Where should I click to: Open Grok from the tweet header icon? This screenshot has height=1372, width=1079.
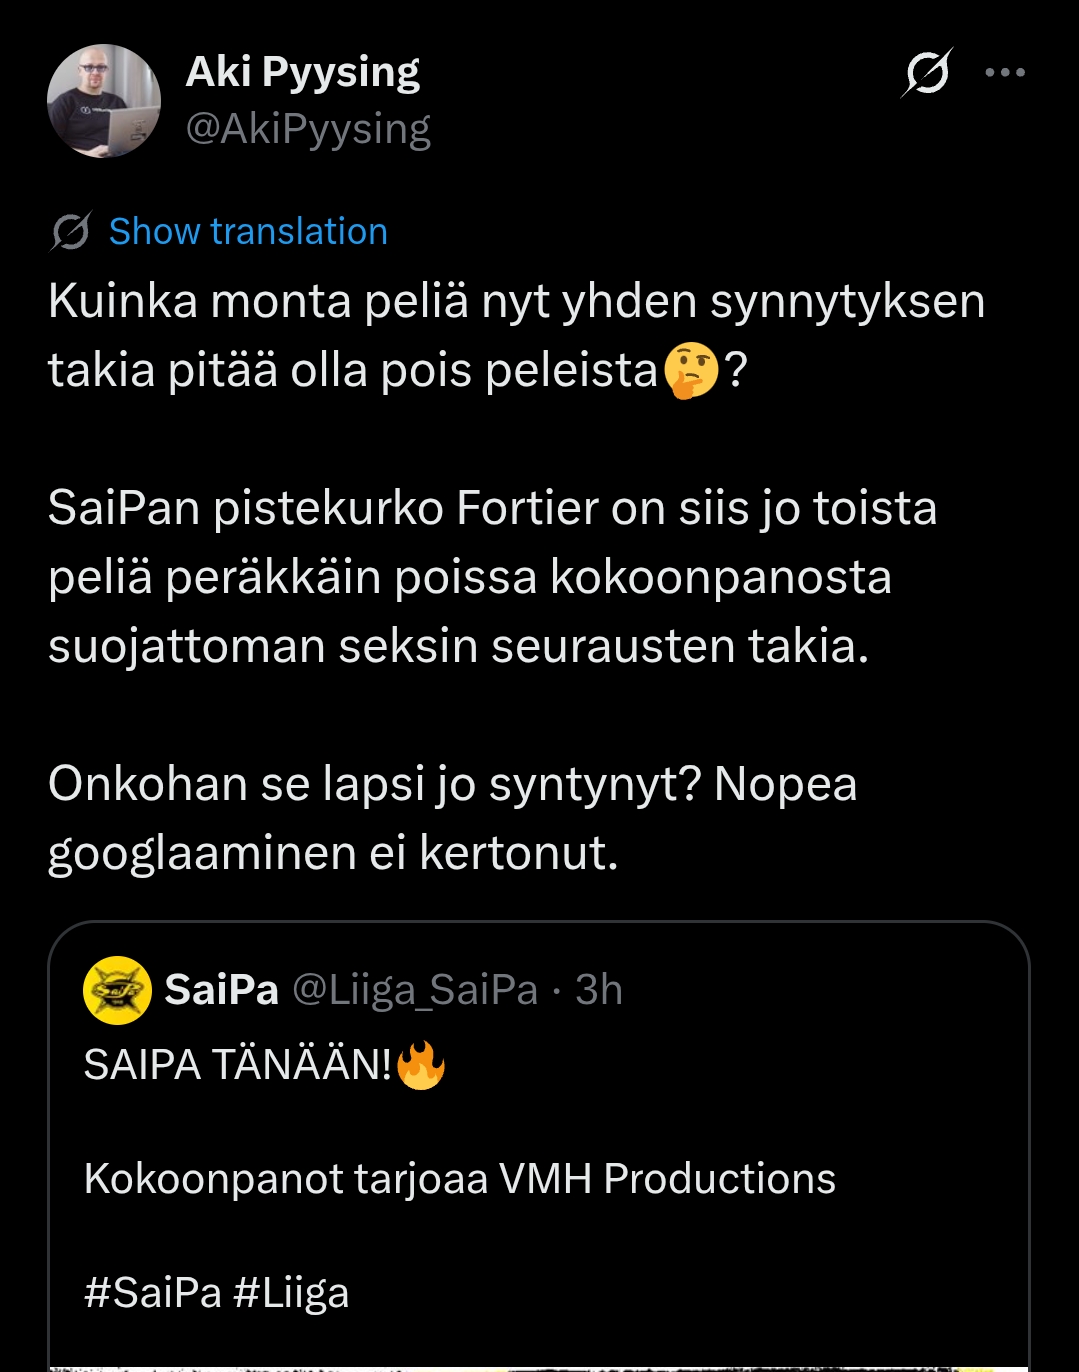point(926,73)
